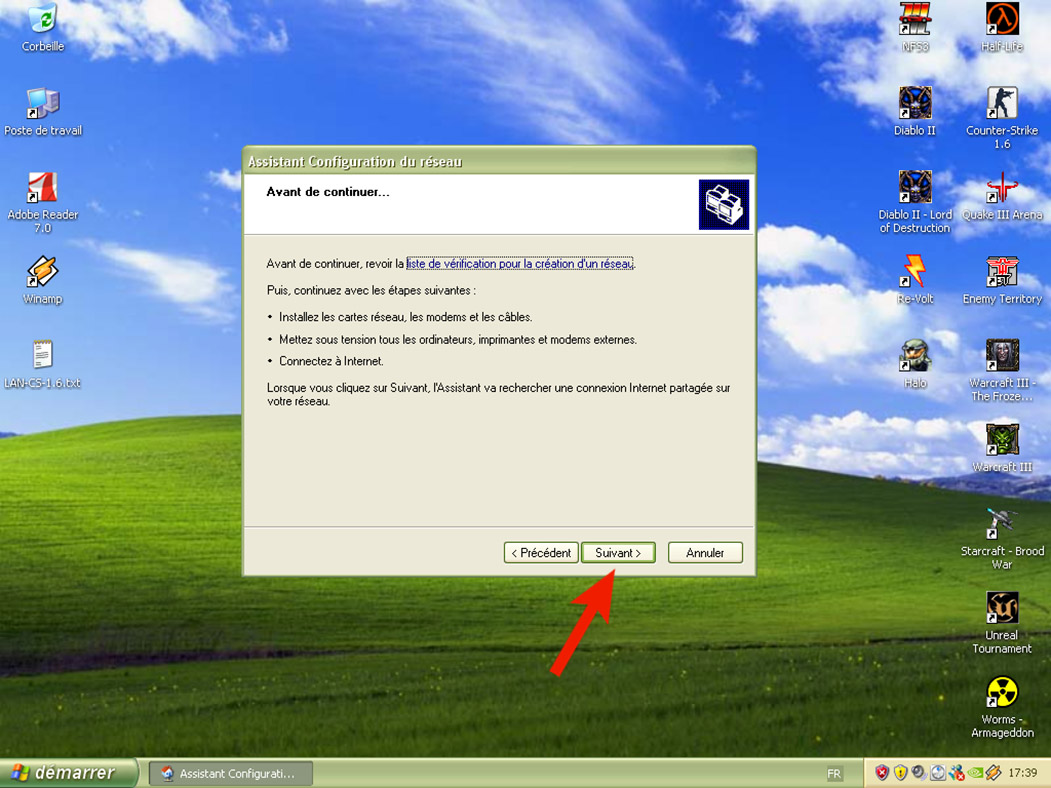Cancel the wizard with Annuler
This screenshot has height=788, width=1051.
[x=705, y=553]
